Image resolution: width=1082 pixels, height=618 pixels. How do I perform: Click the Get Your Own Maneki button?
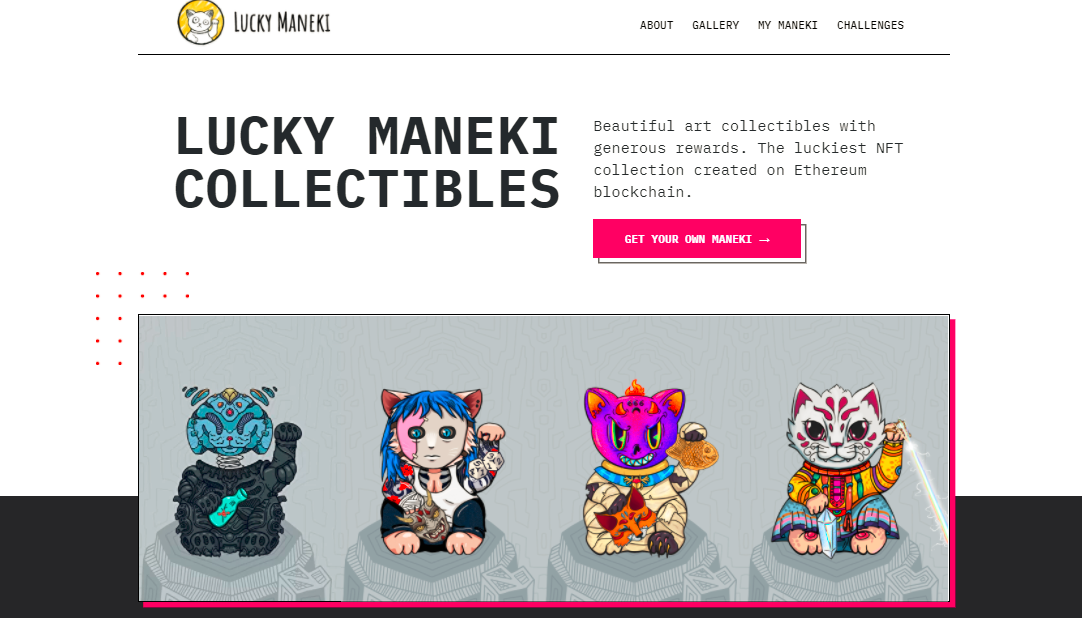pyautogui.click(x=697, y=239)
